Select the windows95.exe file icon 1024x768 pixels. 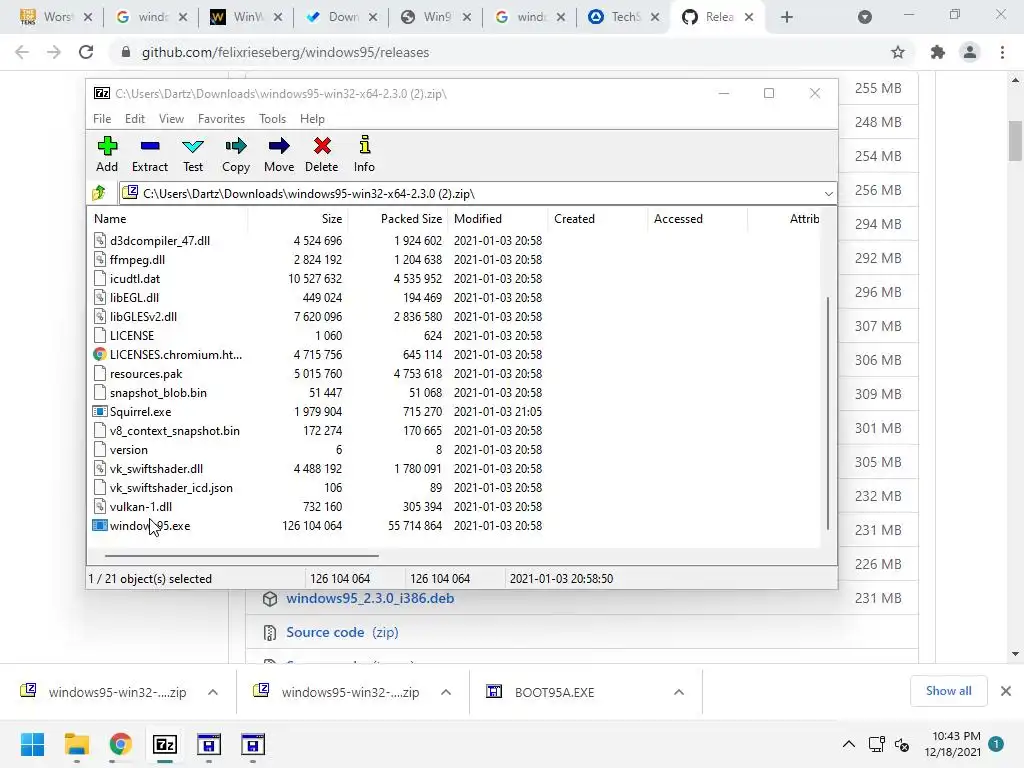[x=99, y=526]
